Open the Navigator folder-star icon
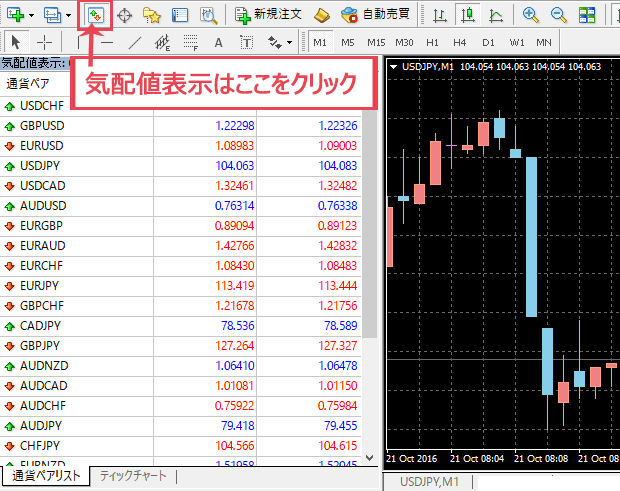The width and height of the screenshot is (620, 491). pos(152,15)
